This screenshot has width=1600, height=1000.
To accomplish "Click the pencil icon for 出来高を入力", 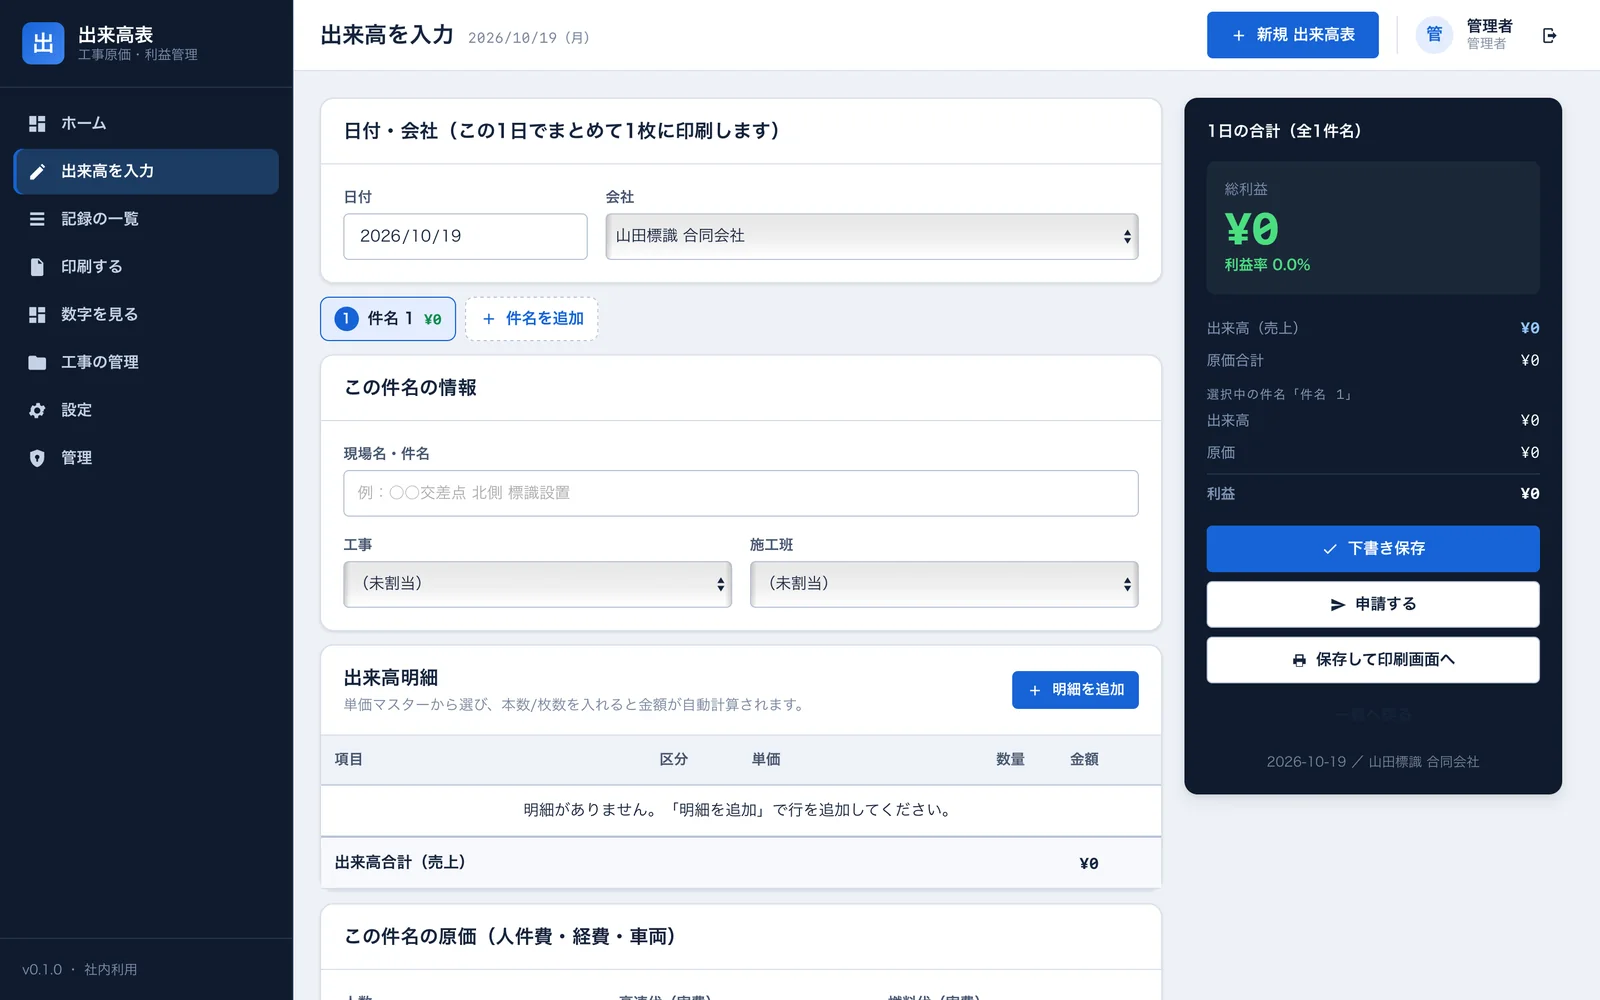I will [x=37, y=172].
